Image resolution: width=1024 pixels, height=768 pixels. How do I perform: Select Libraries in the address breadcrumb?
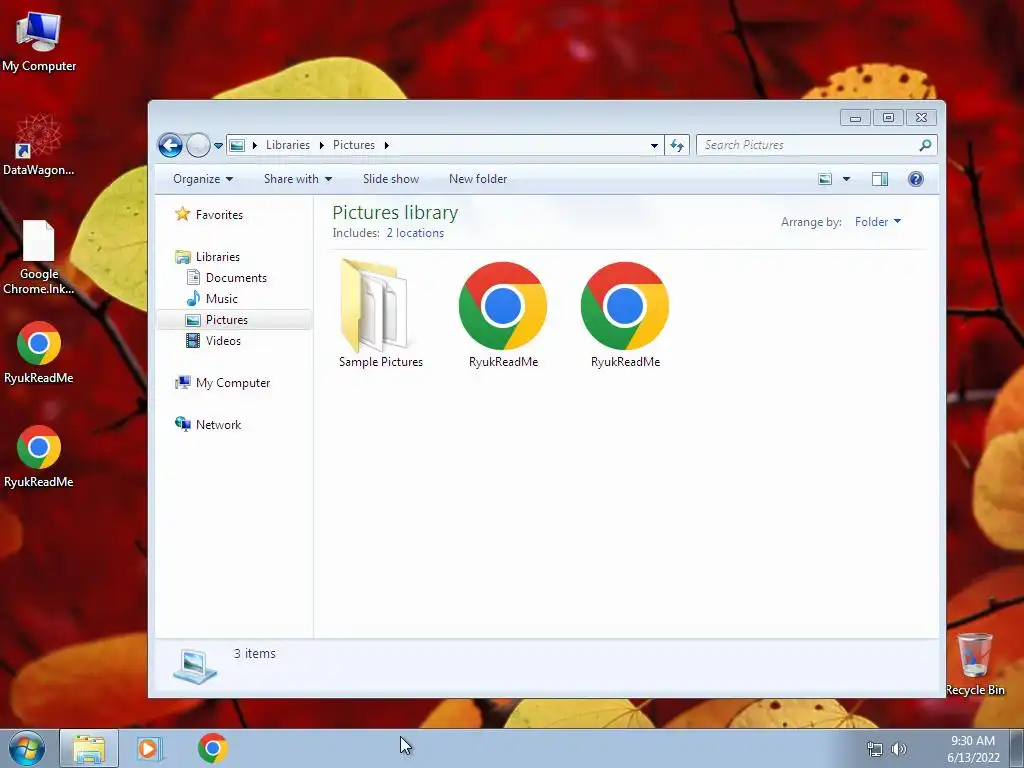[287, 145]
